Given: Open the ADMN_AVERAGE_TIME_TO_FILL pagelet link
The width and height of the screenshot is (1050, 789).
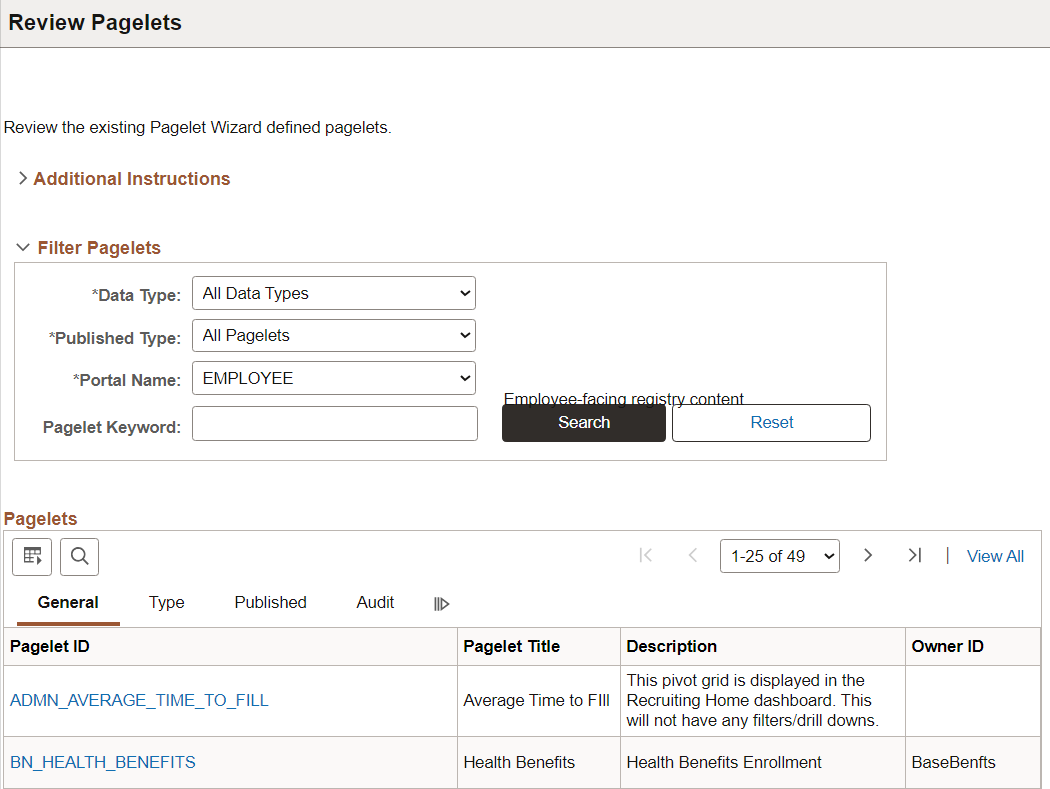Looking at the screenshot, I should pyautogui.click(x=139, y=700).
